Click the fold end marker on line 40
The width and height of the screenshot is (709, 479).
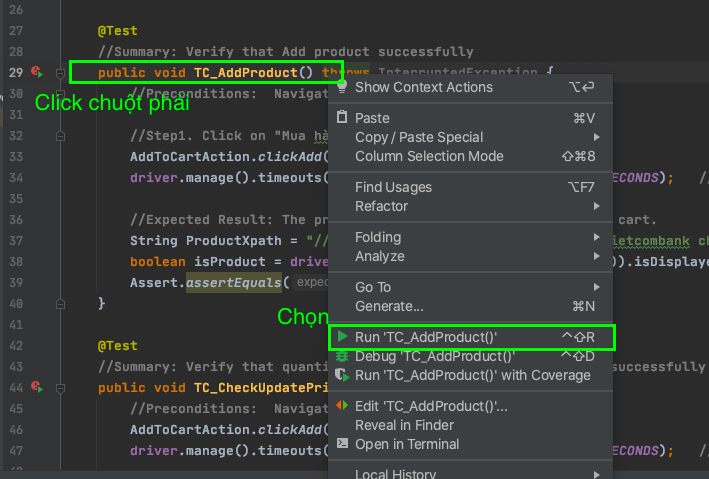coord(60,304)
